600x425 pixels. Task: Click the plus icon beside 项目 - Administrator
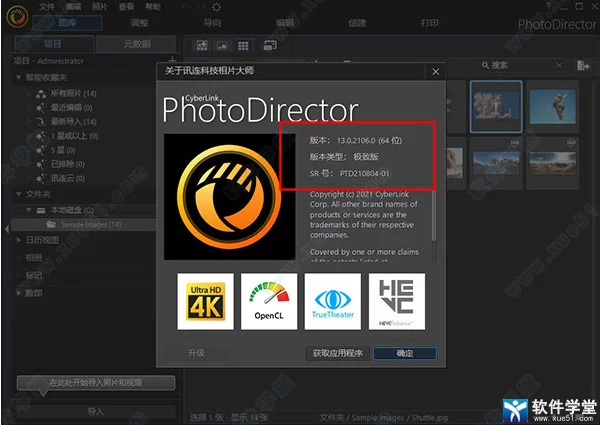(172, 60)
